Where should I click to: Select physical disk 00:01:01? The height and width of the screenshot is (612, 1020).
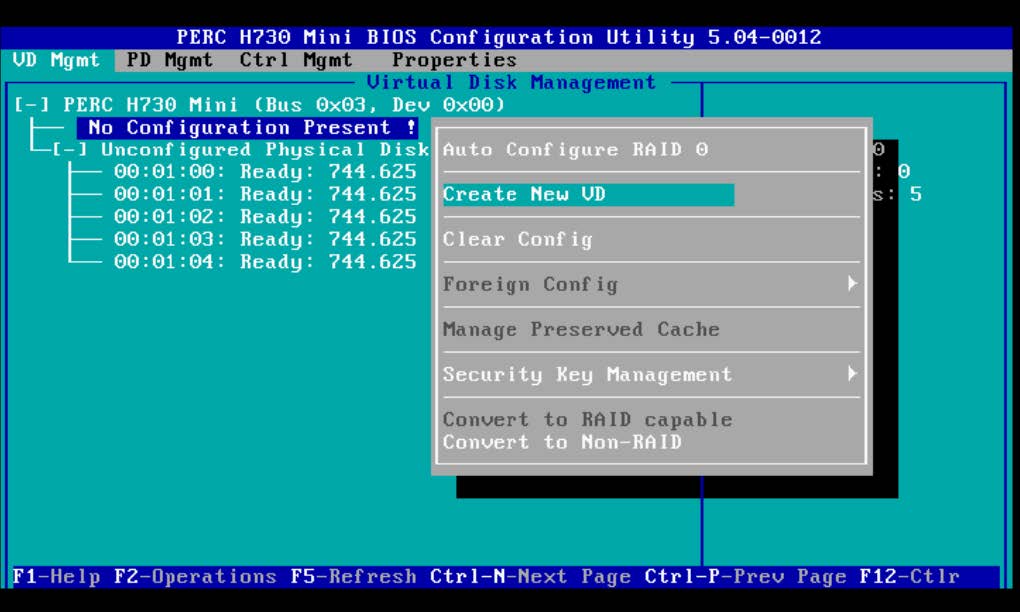(x=265, y=194)
